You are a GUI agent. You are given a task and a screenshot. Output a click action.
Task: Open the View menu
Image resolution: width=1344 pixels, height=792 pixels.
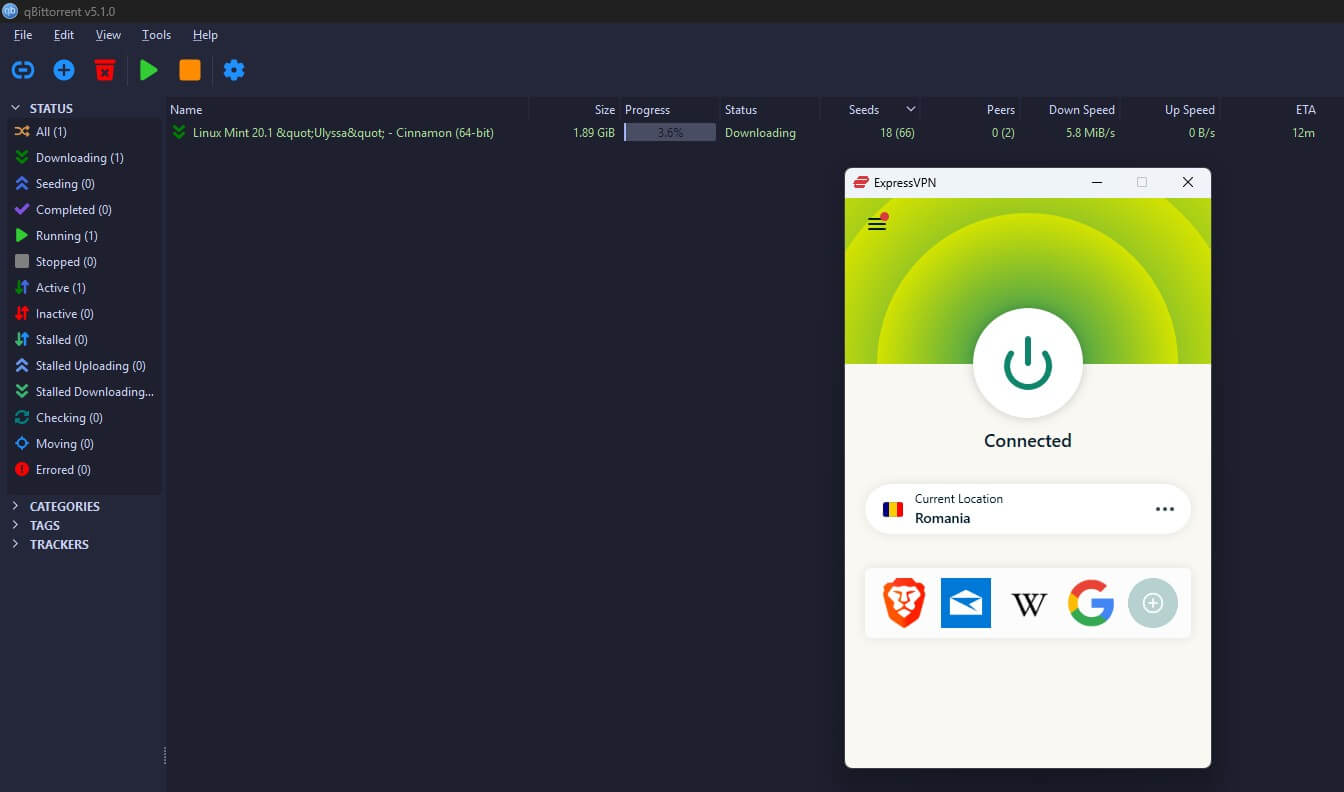tap(108, 34)
